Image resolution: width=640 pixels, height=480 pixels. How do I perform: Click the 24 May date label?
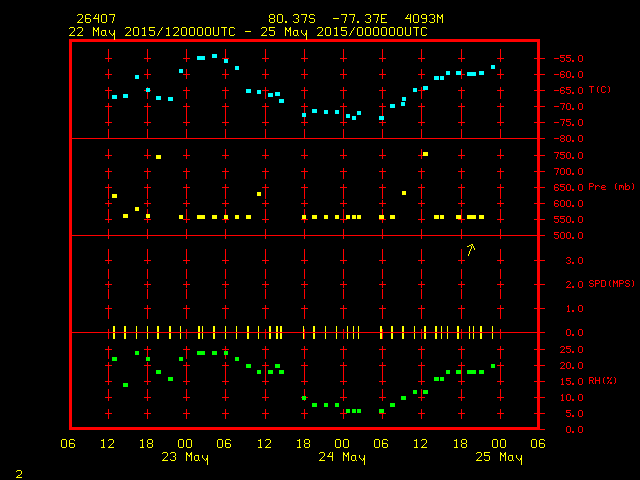pos(342,457)
